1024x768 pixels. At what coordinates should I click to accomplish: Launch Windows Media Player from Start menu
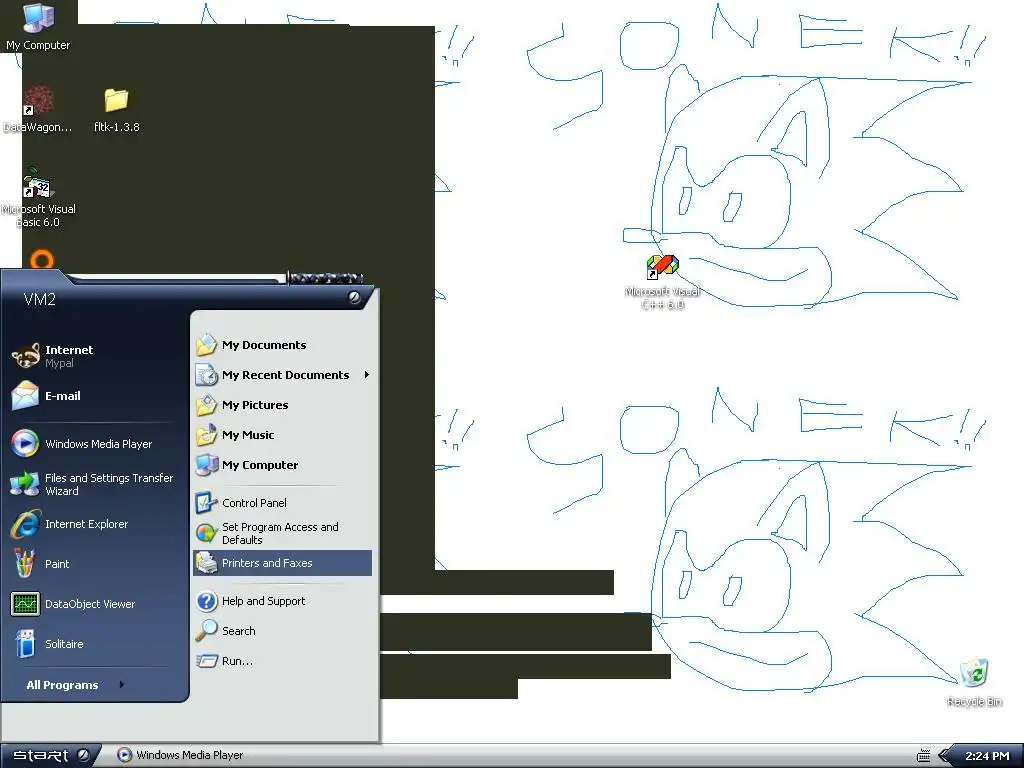point(93,443)
